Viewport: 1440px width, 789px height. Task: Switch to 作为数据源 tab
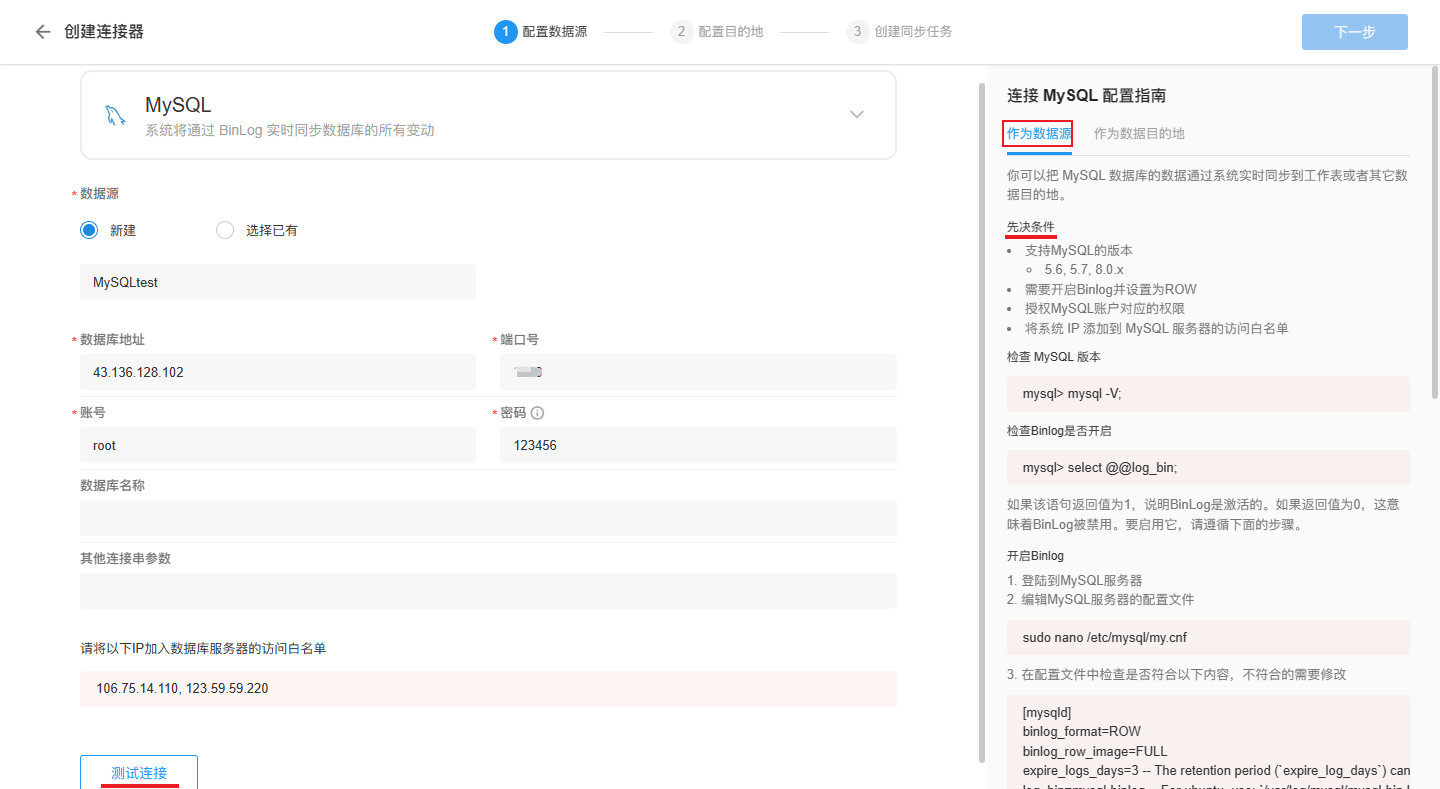[x=1038, y=133]
